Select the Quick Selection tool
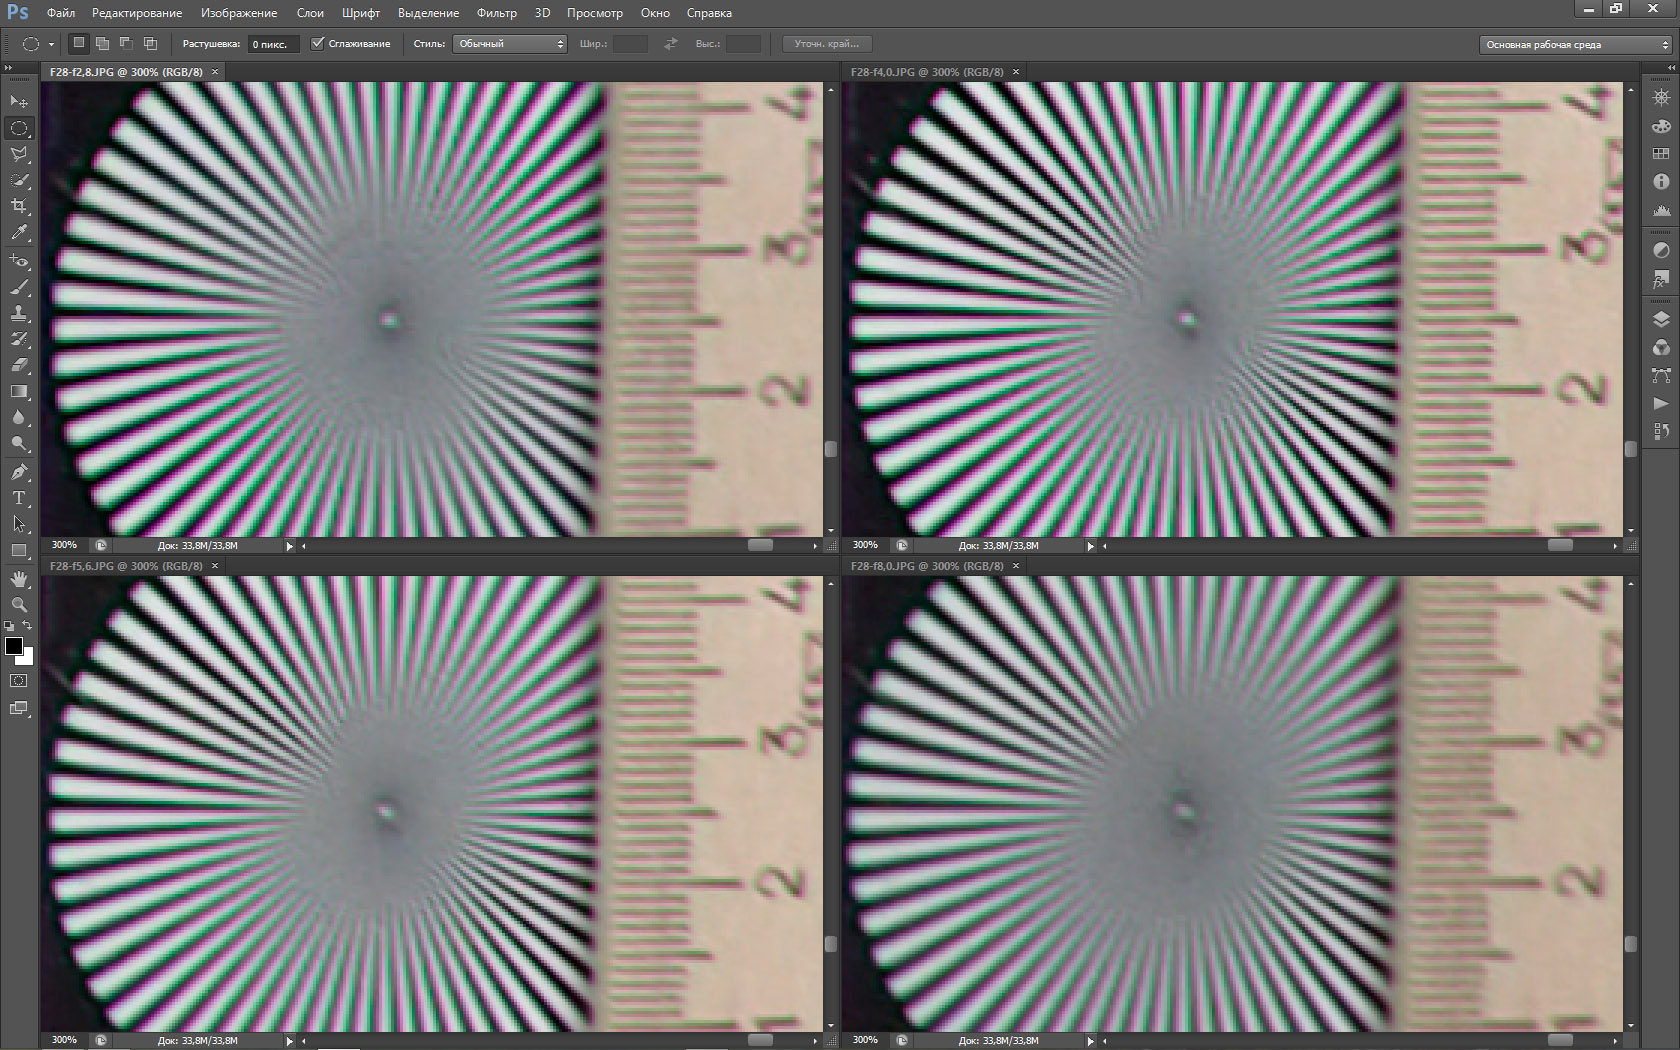This screenshot has height=1050, width=1680. point(19,180)
